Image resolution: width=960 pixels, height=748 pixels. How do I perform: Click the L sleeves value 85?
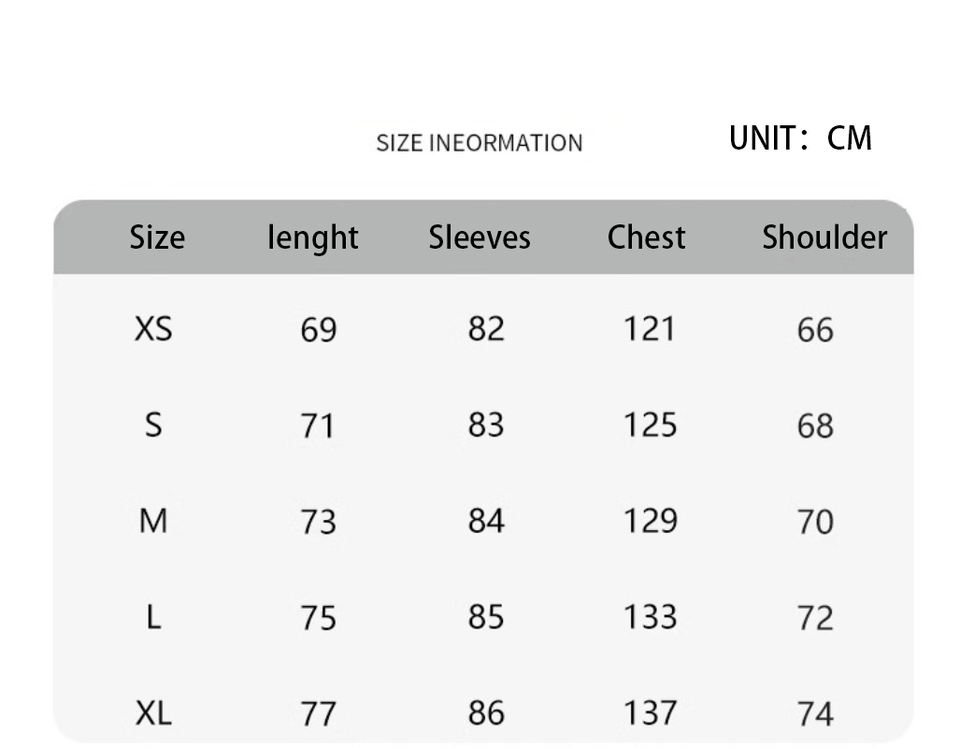486,617
